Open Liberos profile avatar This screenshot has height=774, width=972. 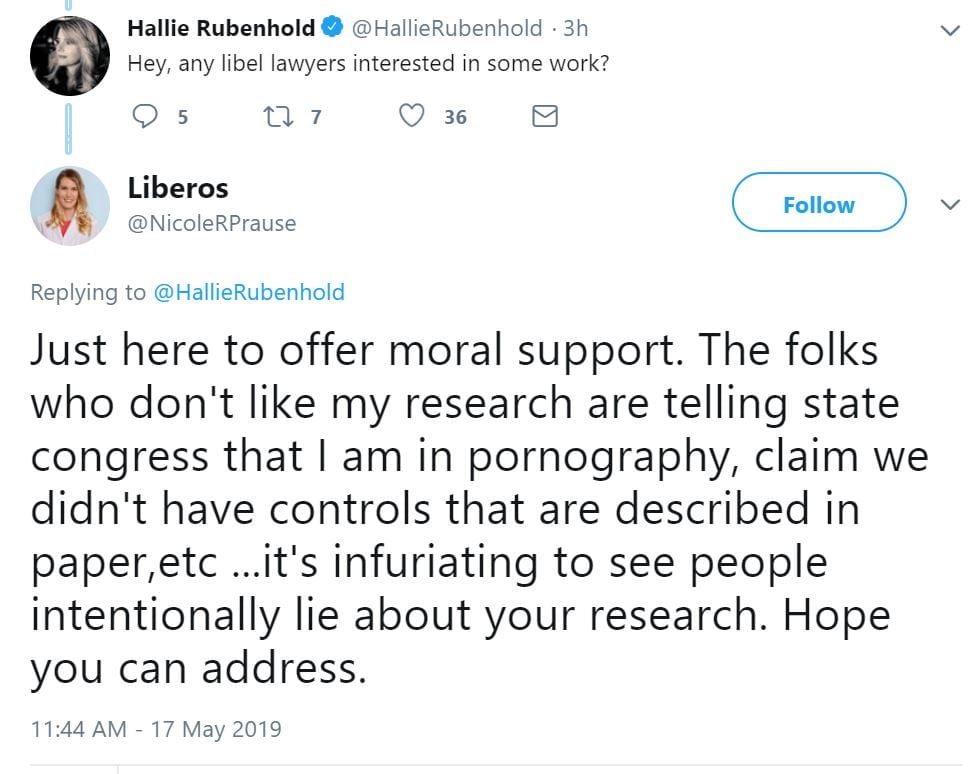(69, 205)
